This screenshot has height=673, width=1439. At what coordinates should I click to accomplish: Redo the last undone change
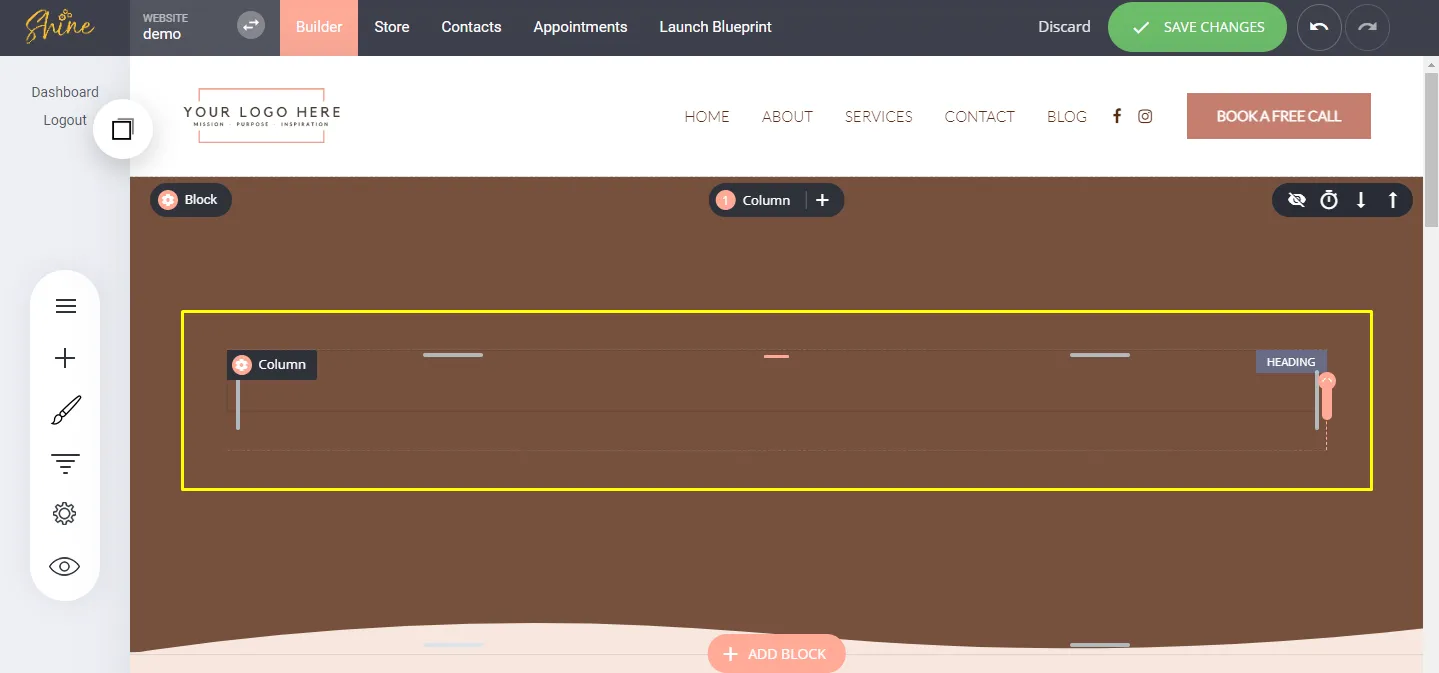pos(1367,27)
